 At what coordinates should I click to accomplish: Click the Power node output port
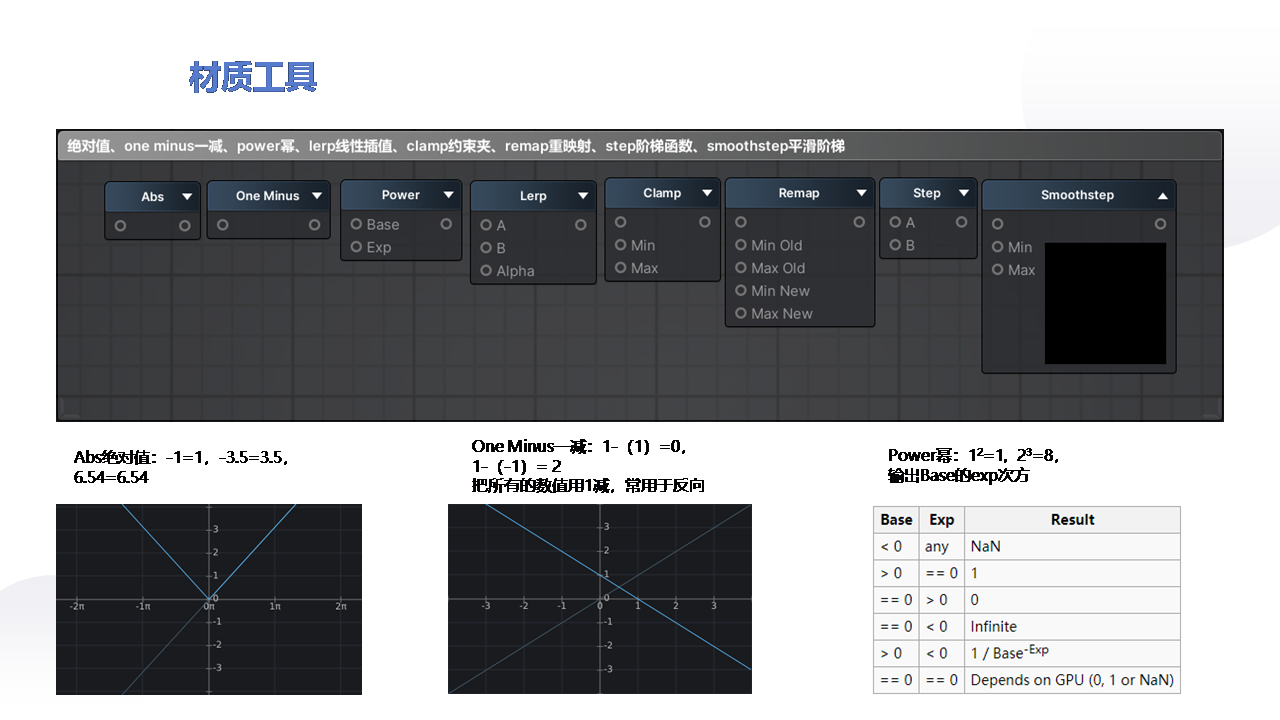pyautogui.click(x=446, y=225)
